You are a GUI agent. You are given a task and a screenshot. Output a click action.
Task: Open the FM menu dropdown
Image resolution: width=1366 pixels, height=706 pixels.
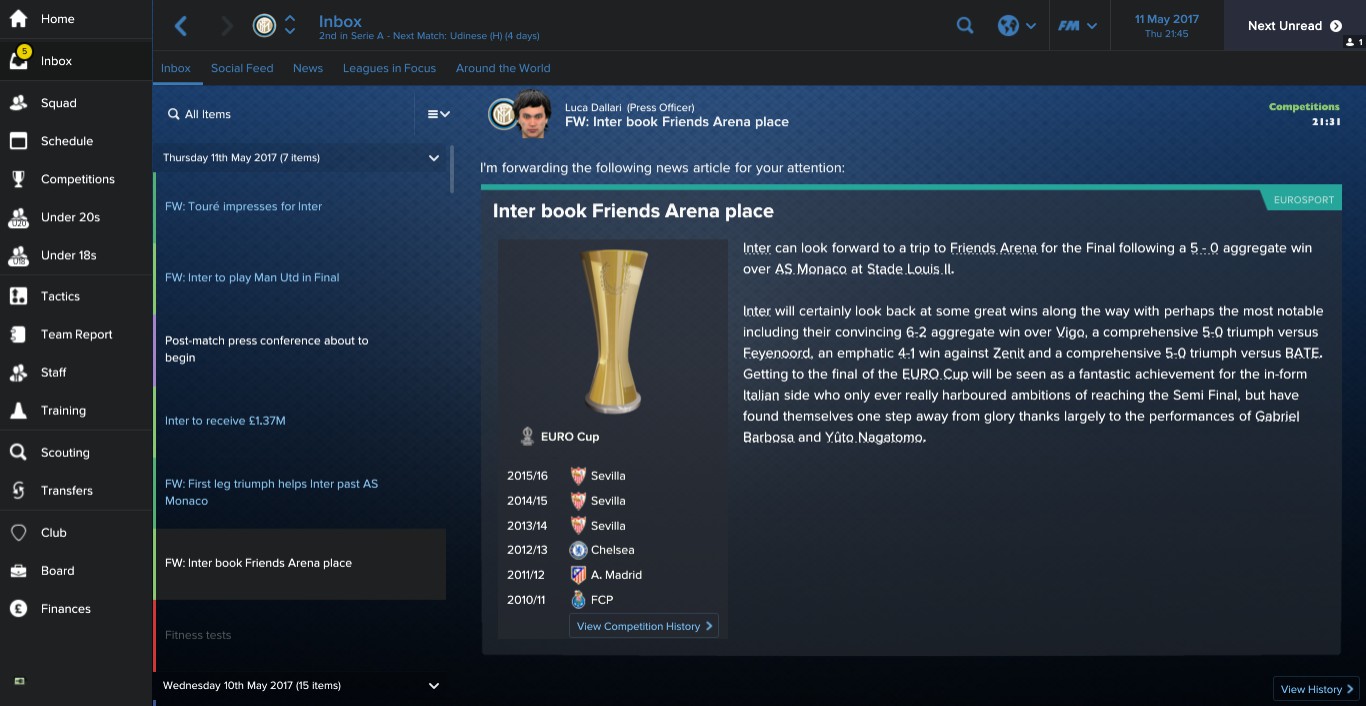(x=1078, y=26)
